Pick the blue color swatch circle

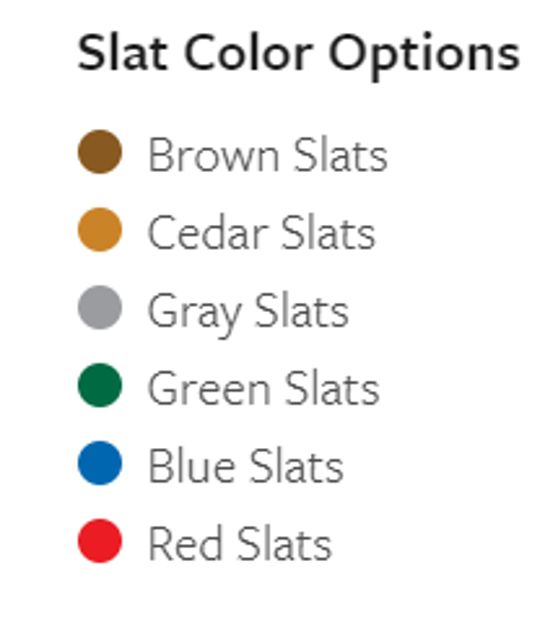click(x=100, y=463)
